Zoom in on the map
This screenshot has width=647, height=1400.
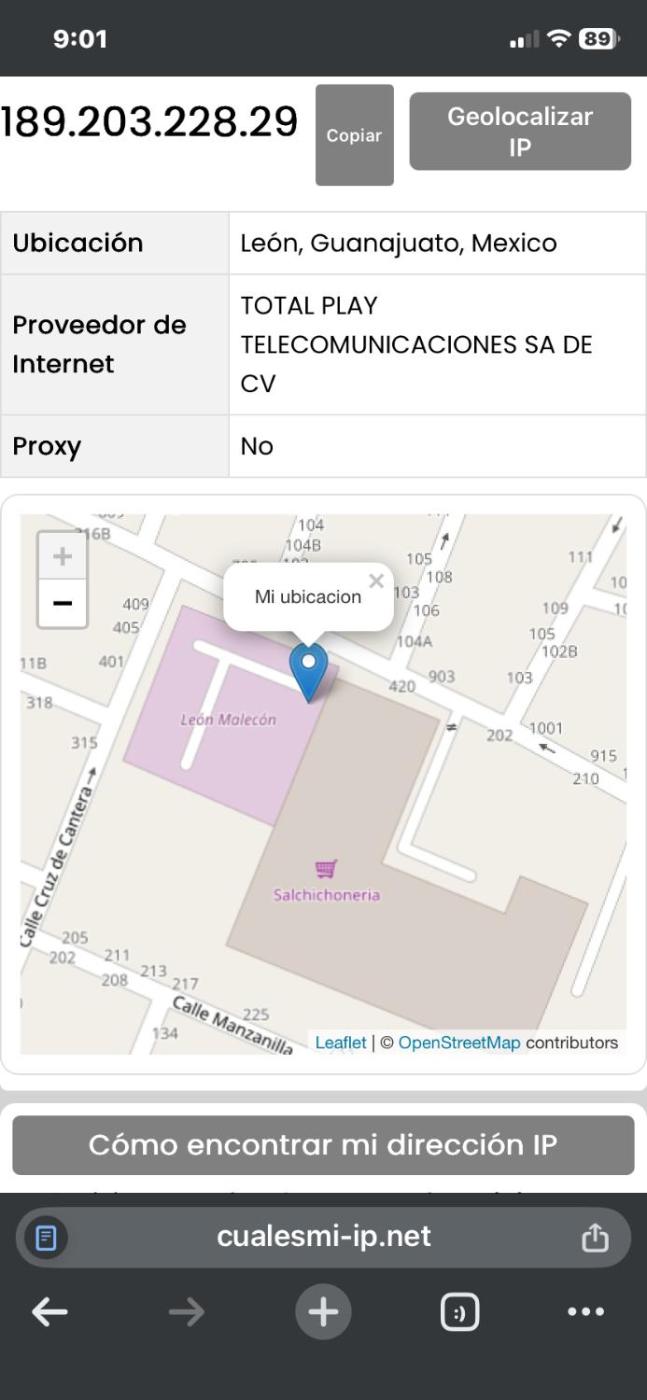pyautogui.click(x=62, y=556)
